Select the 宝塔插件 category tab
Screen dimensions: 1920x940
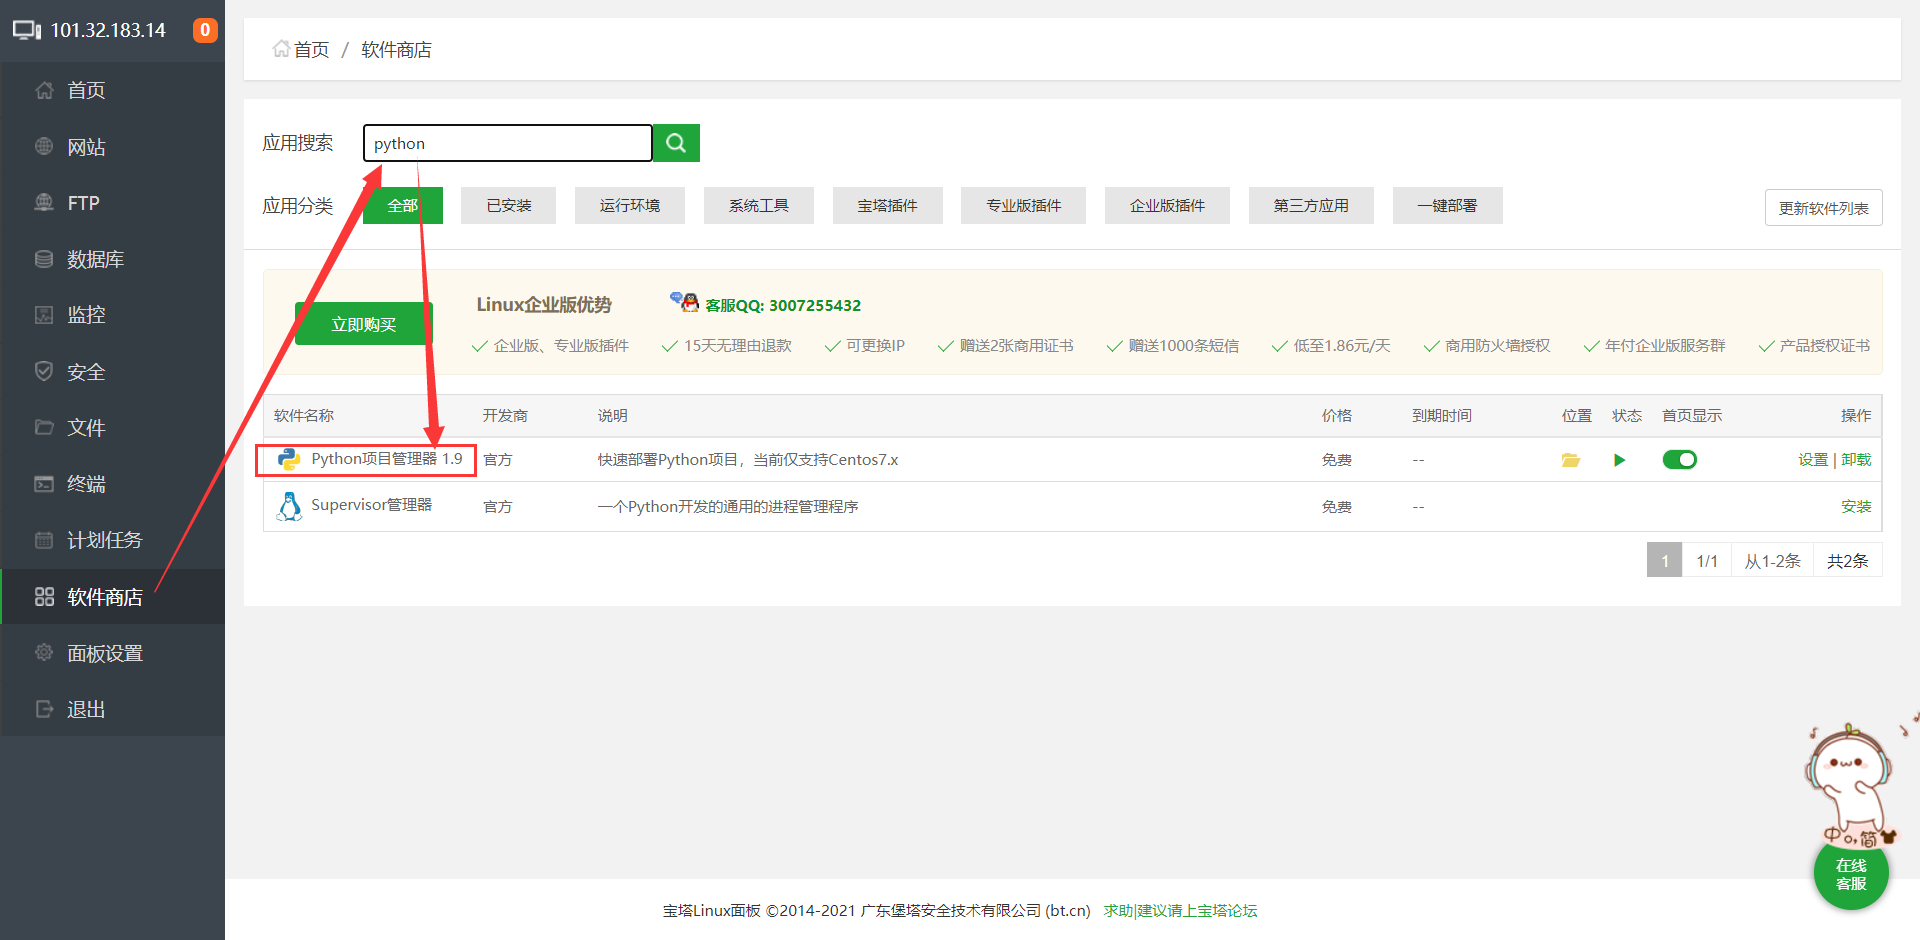click(x=888, y=206)
